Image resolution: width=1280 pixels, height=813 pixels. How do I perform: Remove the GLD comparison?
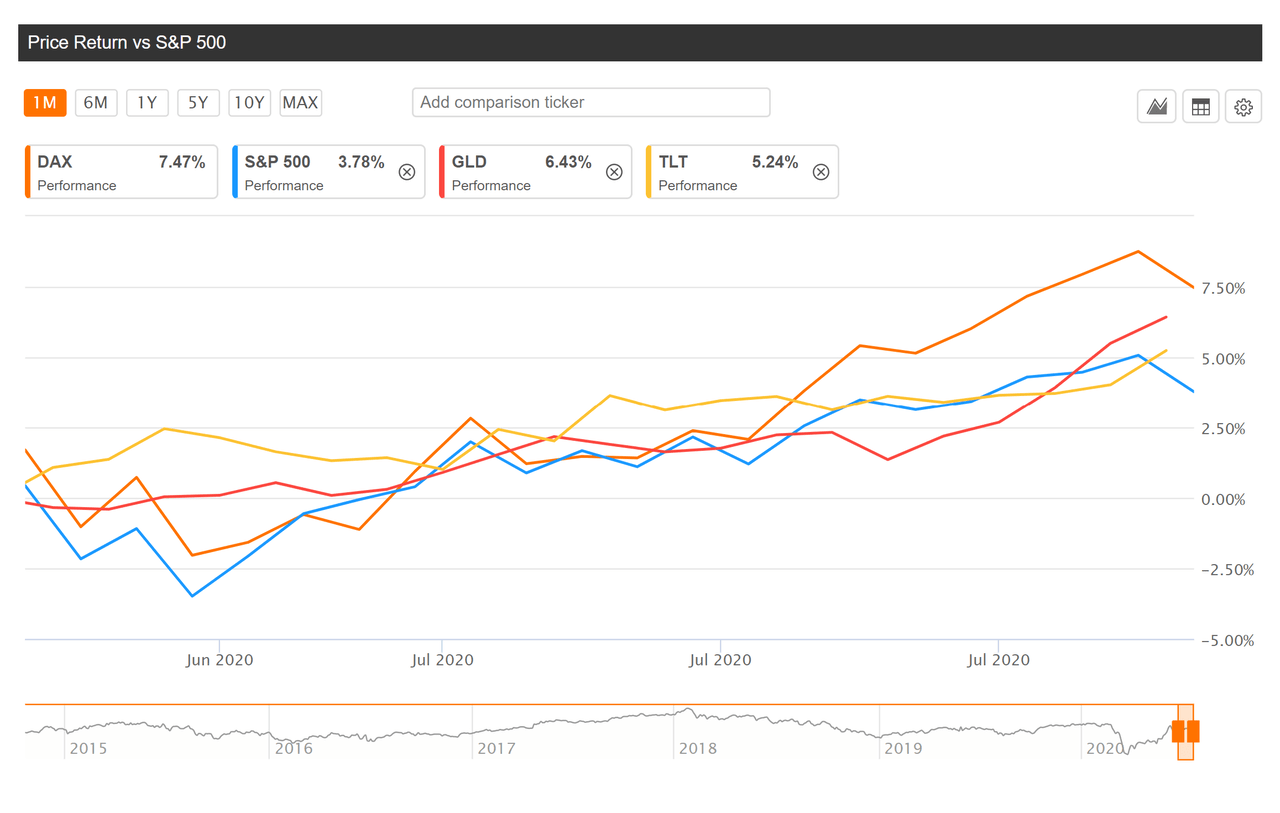(x=614, y=171)
